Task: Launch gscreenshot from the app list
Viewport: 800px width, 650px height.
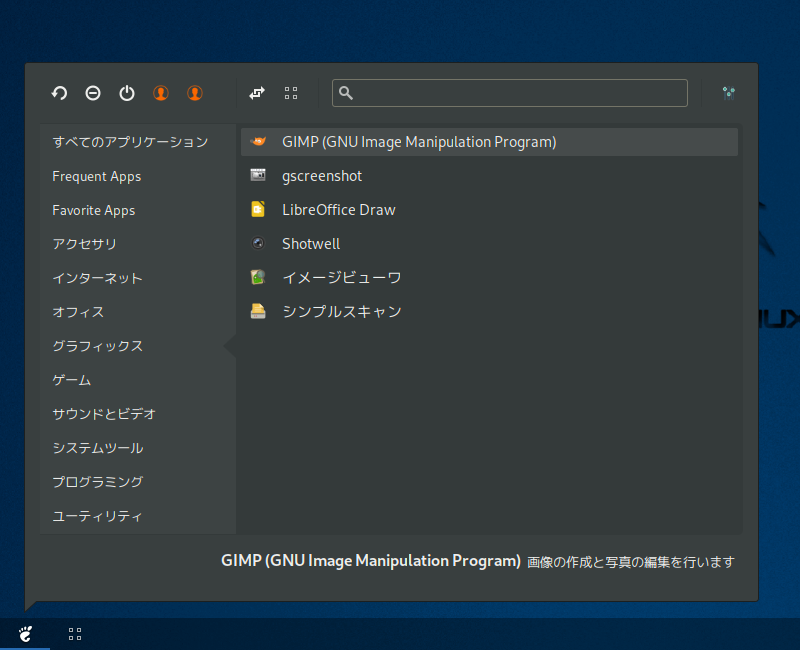Action: coord(489,176)
